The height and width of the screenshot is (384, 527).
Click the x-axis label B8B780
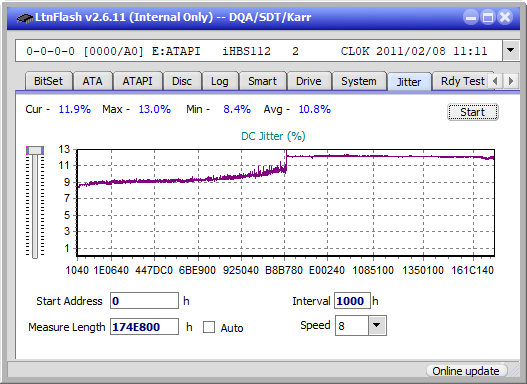coord(284,270)
